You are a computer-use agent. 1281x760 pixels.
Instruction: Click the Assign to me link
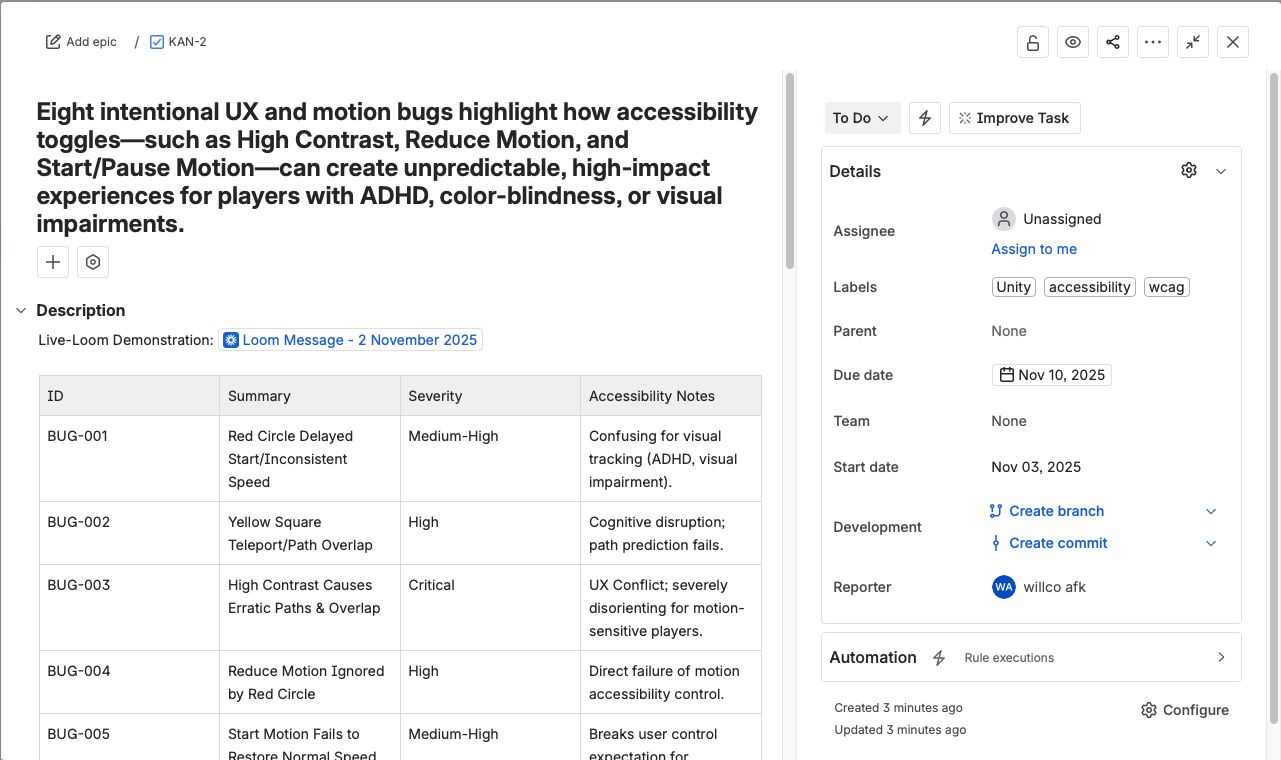click(x=1034, y=249)
